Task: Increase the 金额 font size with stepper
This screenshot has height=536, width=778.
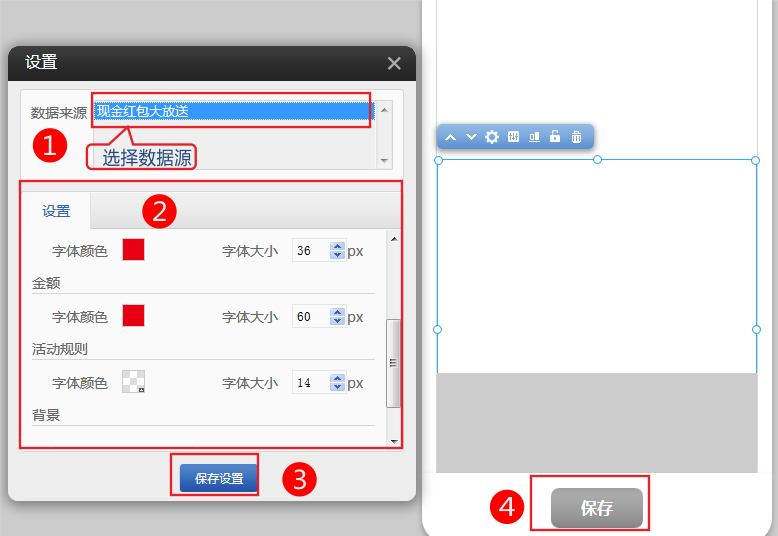Action: tap(338, 312)
